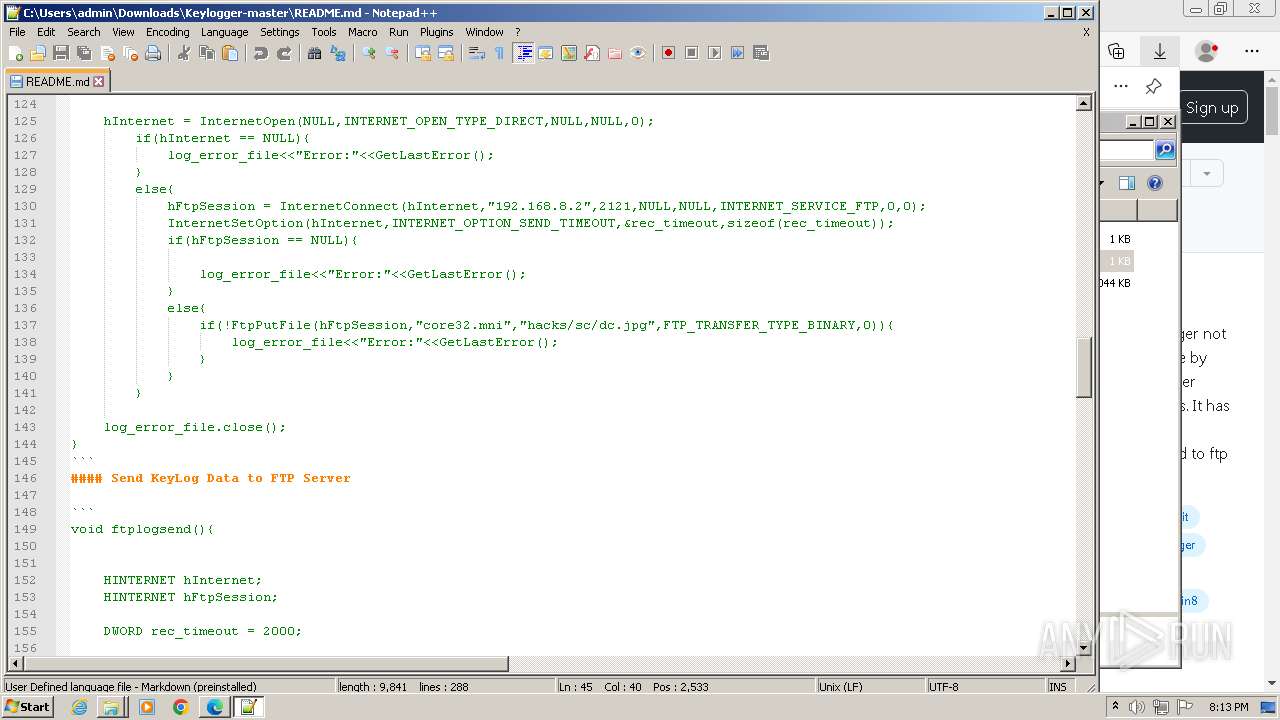Open the Search menu
1280x720 pixels.
[x=84, y=32]
